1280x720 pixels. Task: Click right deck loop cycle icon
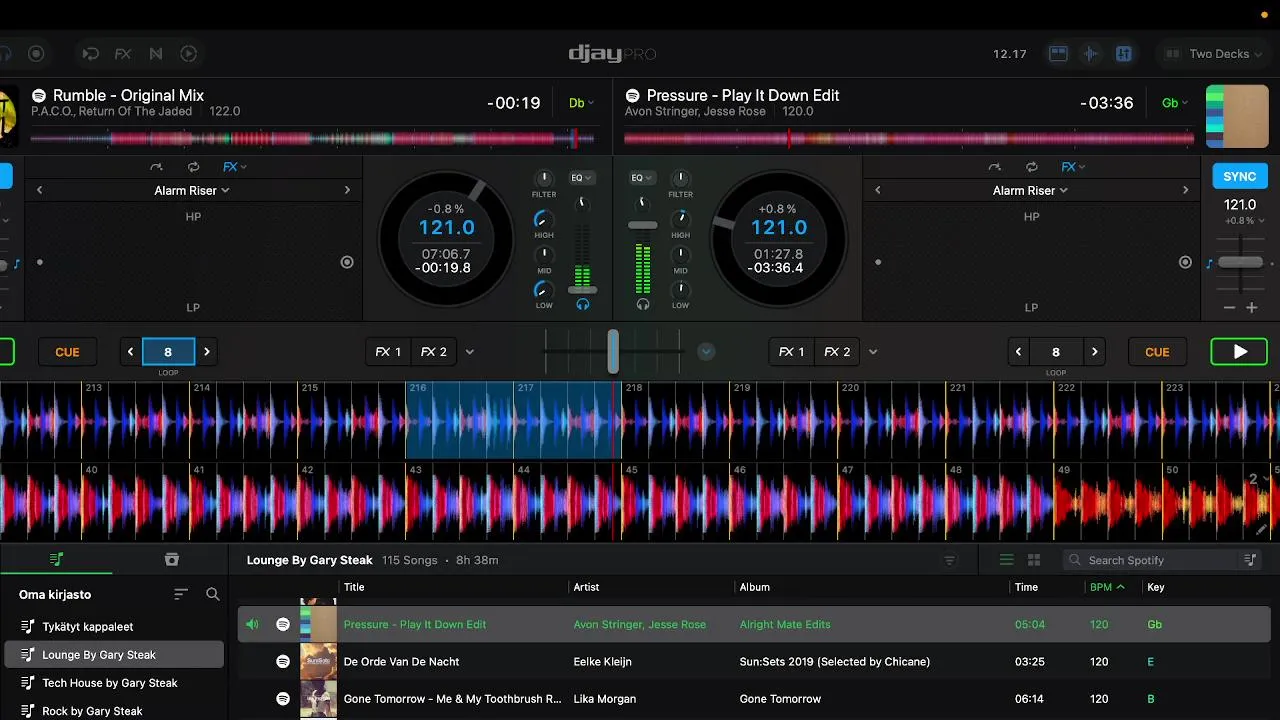pos(1031,167)
